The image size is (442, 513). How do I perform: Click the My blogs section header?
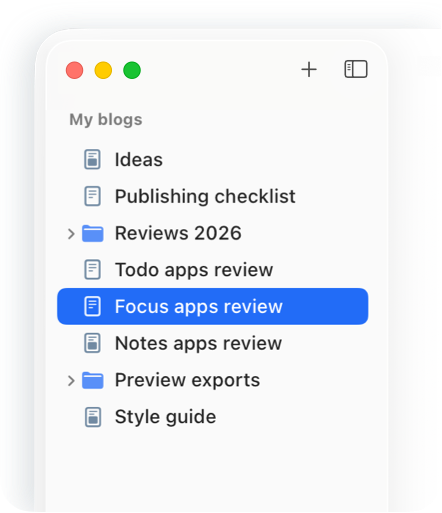point(106,120)
